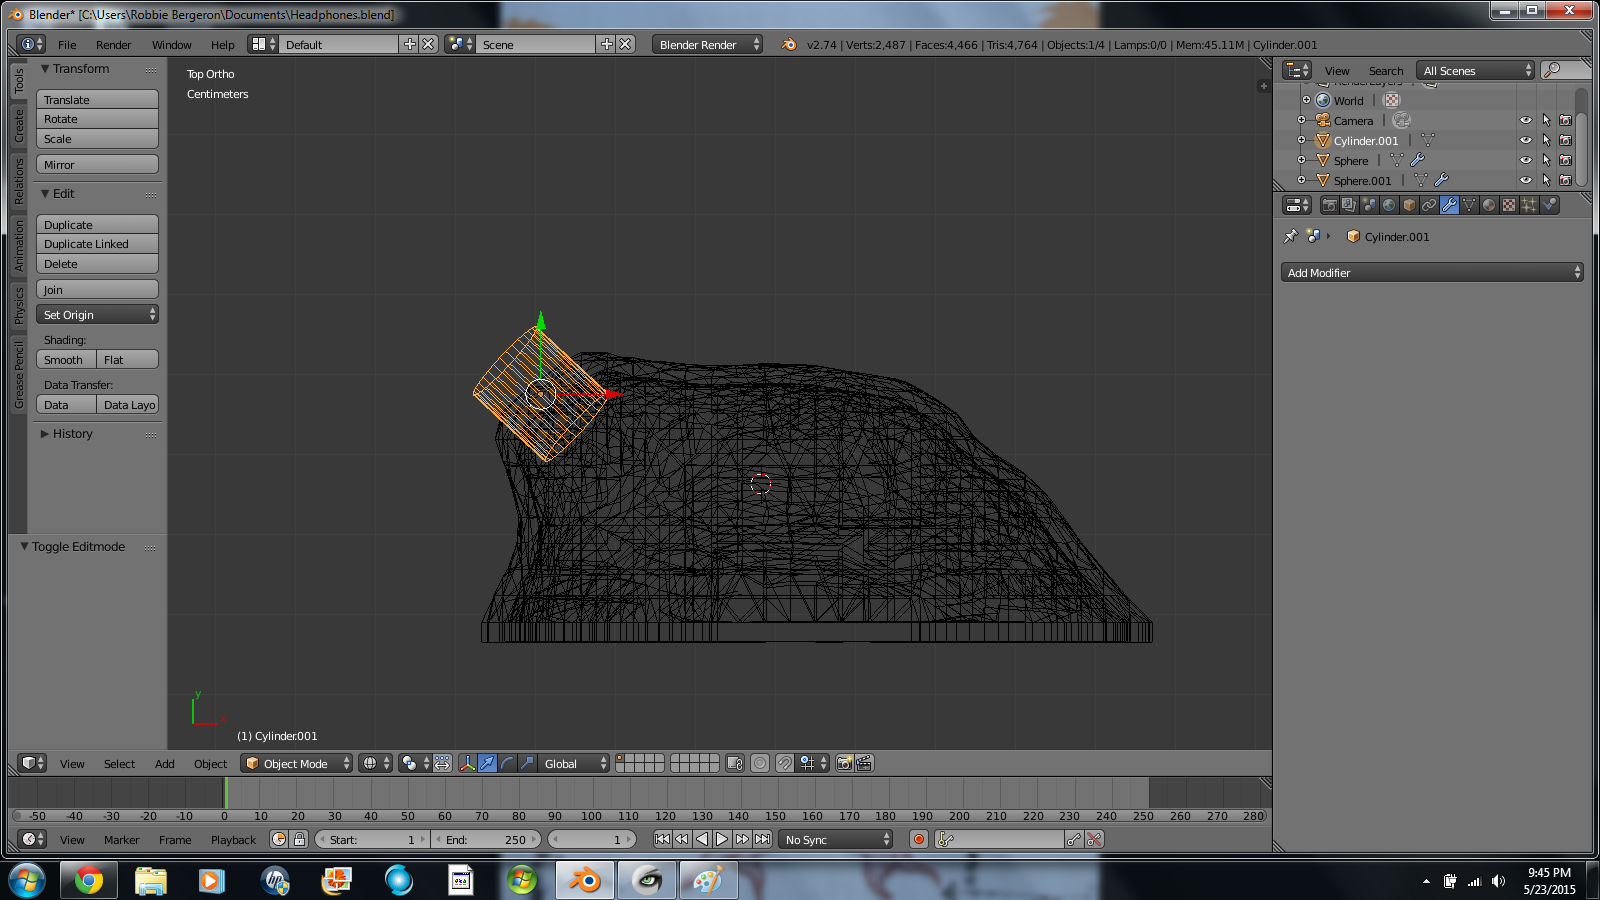Toggle automatic keyframe record button
The width and height of the screenshot is (1600, 900).
tap(919, 839)
